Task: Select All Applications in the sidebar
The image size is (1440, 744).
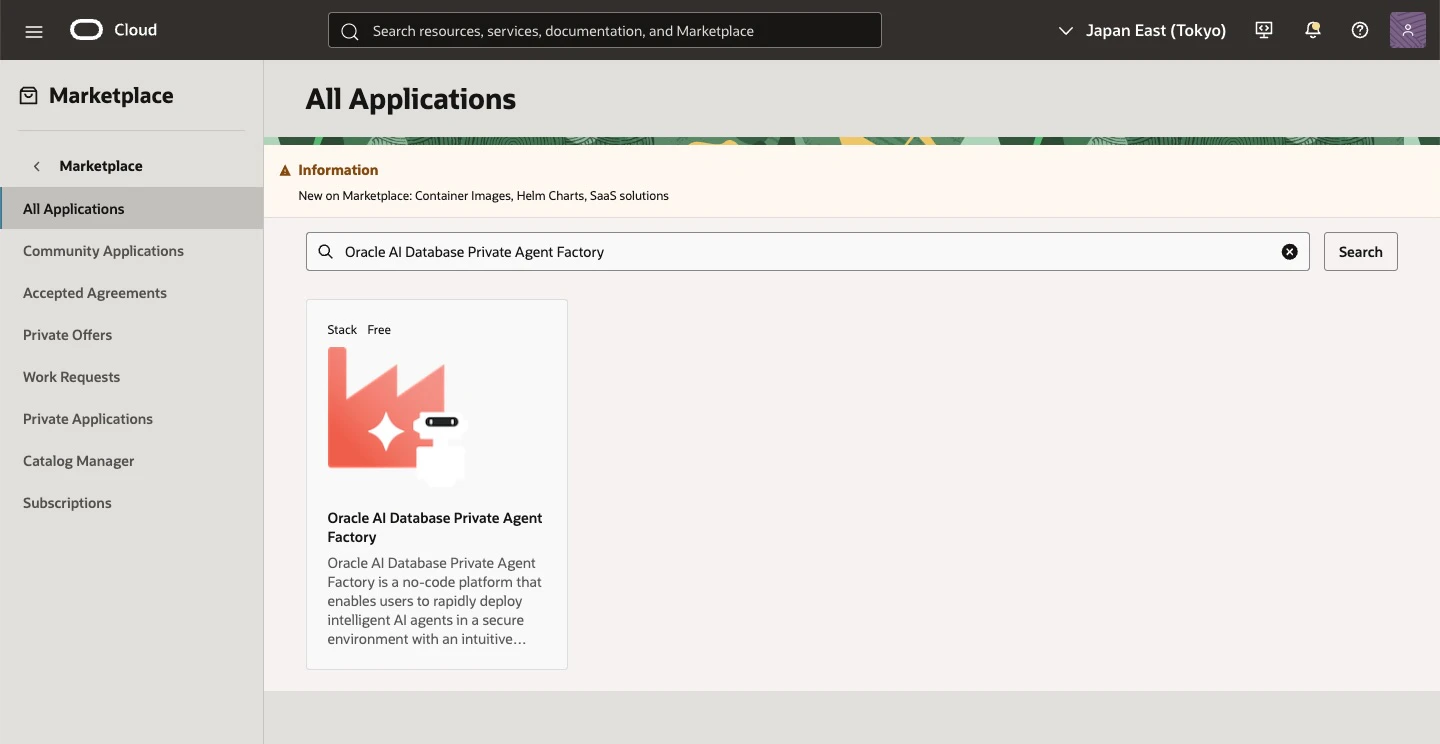Action: (131, 208)
